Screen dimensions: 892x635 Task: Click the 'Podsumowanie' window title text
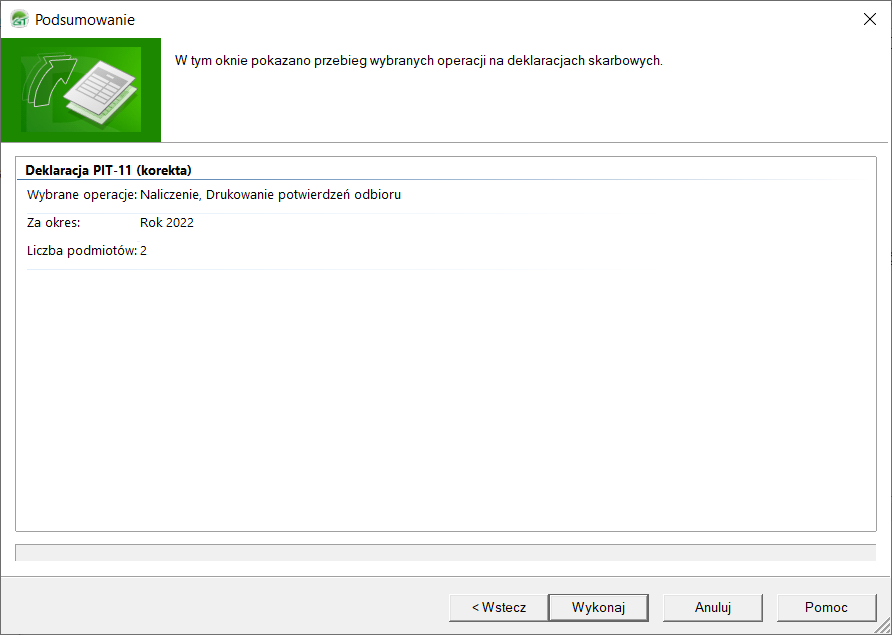coord(85,19)
